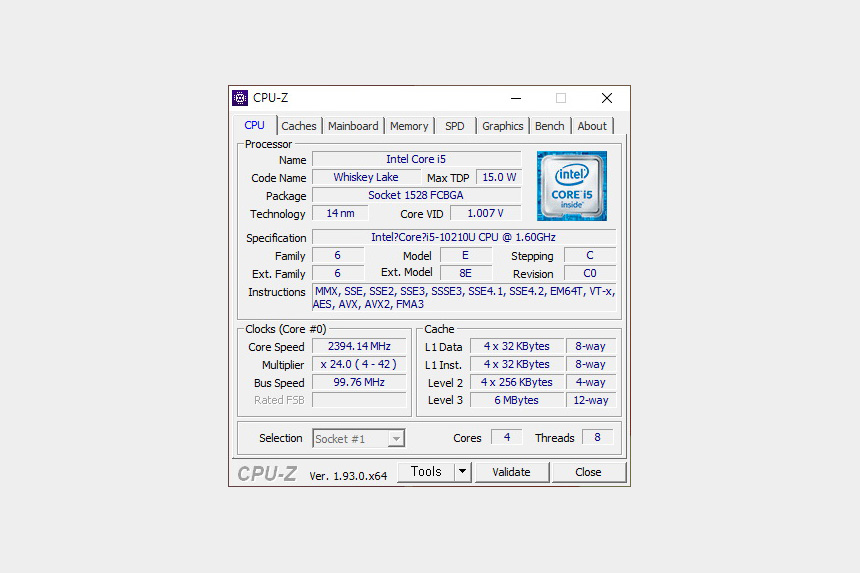Click the Cores count value 4
This screenshot has height=573, width=860.
click(x=507, y=437)
